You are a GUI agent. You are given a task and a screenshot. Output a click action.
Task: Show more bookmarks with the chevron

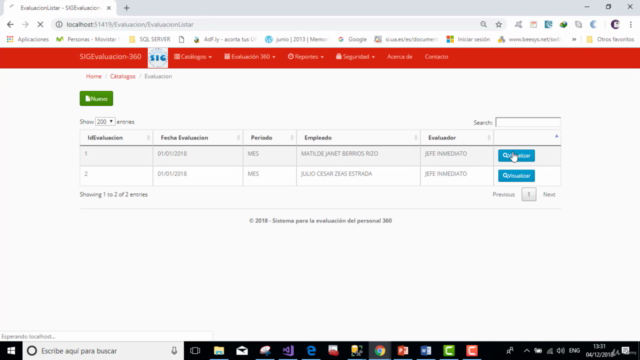pyautogui.click(x=574, y=39)
